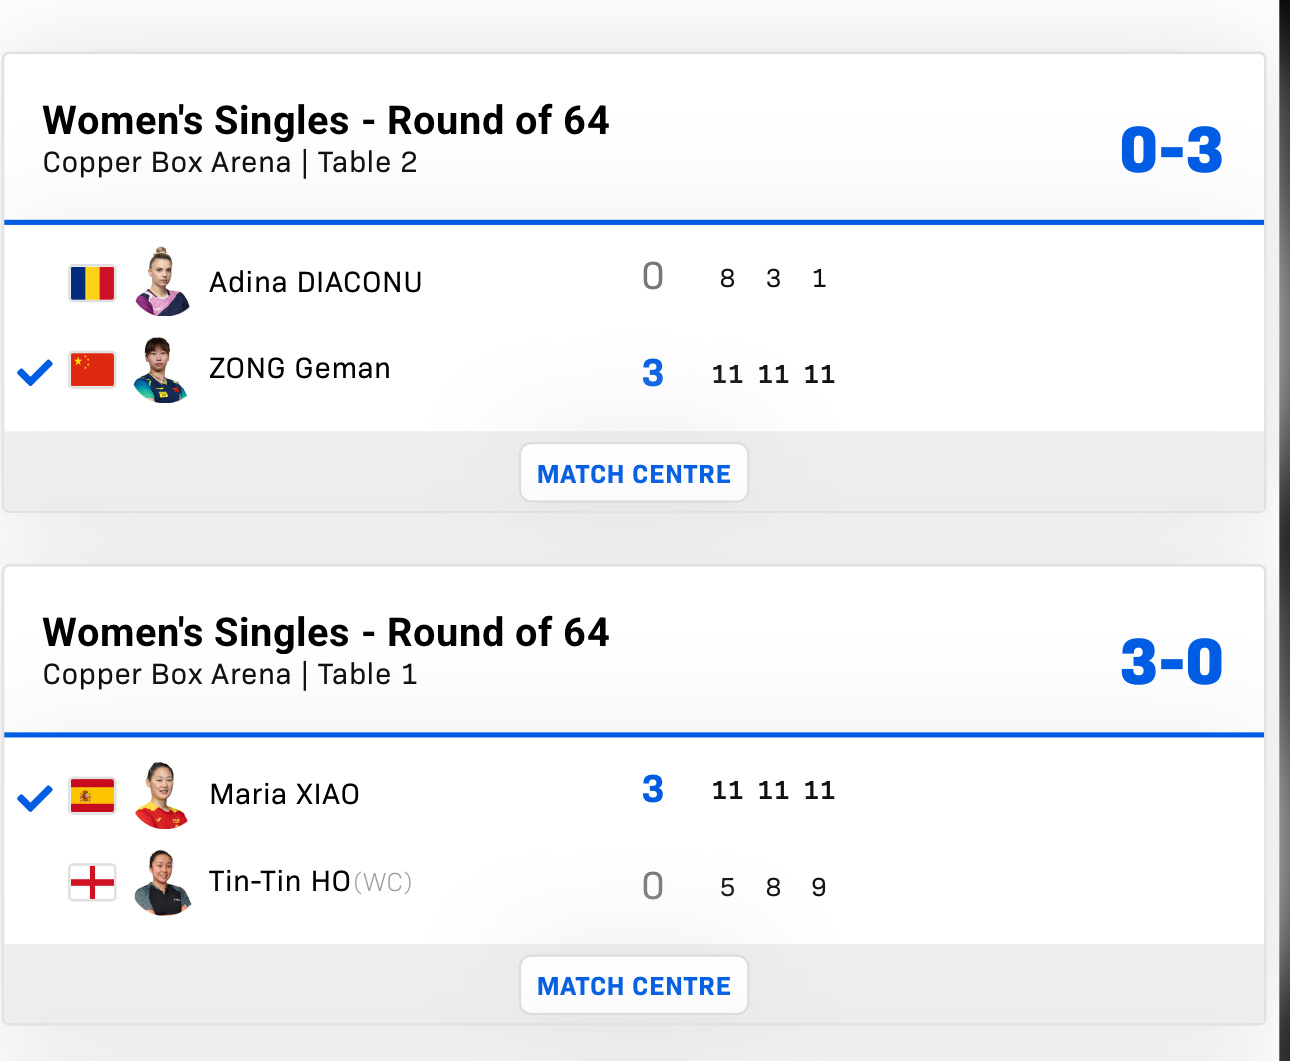
Task: Click the blue winner checkmark beside Maria XIAO
Action: click(x=35, y=798)
